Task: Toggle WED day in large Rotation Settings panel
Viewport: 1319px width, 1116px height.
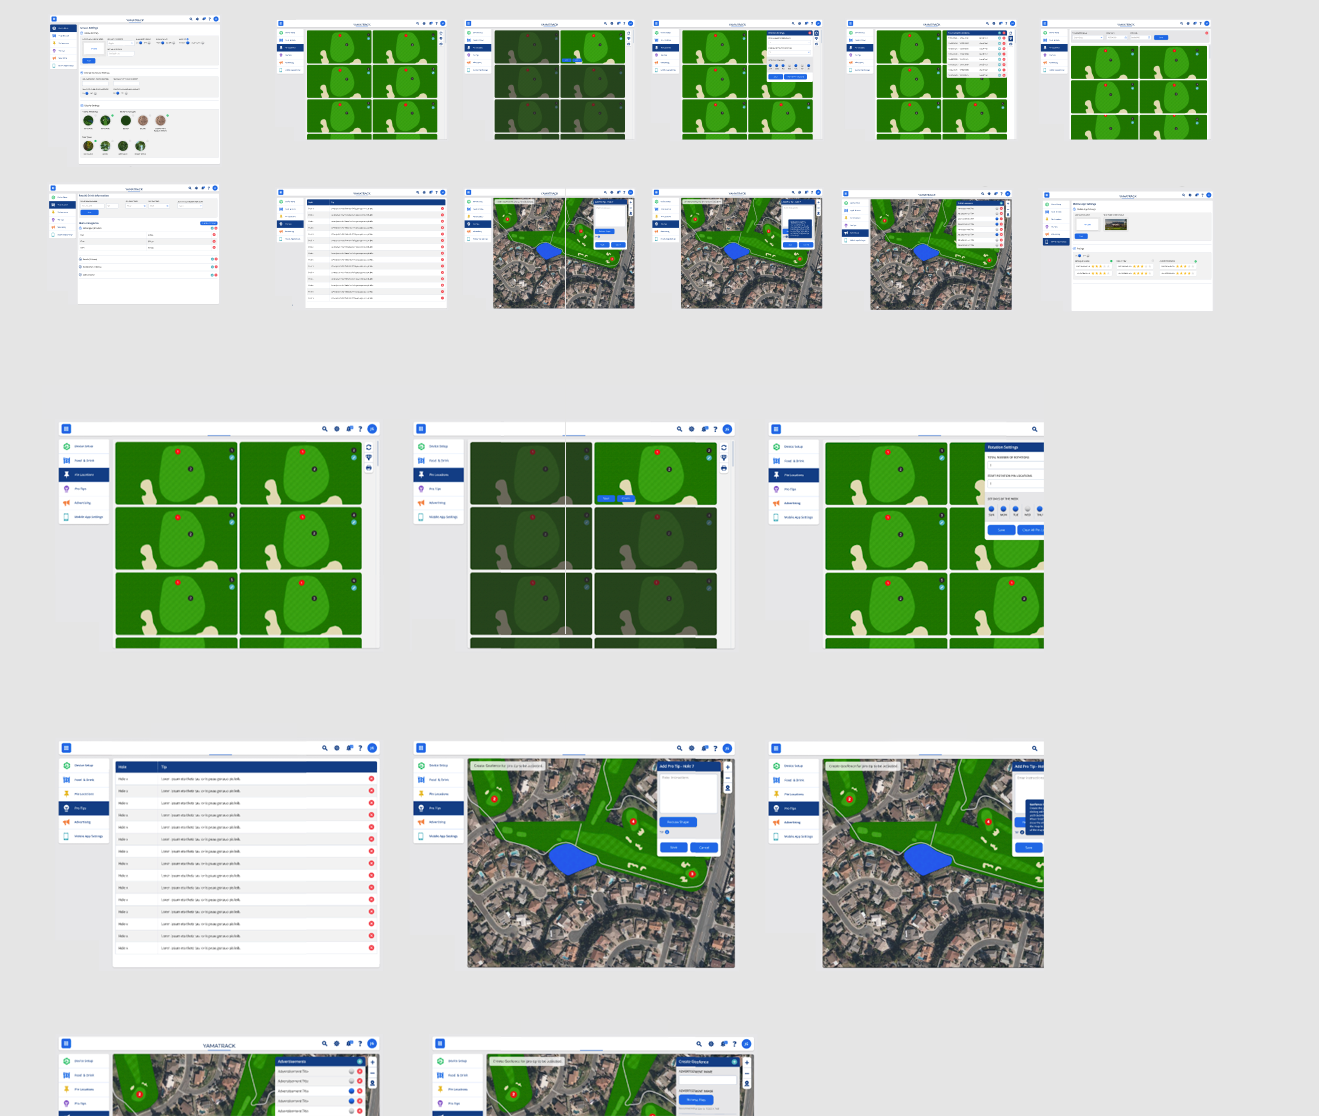Action: coord(1027,509)
